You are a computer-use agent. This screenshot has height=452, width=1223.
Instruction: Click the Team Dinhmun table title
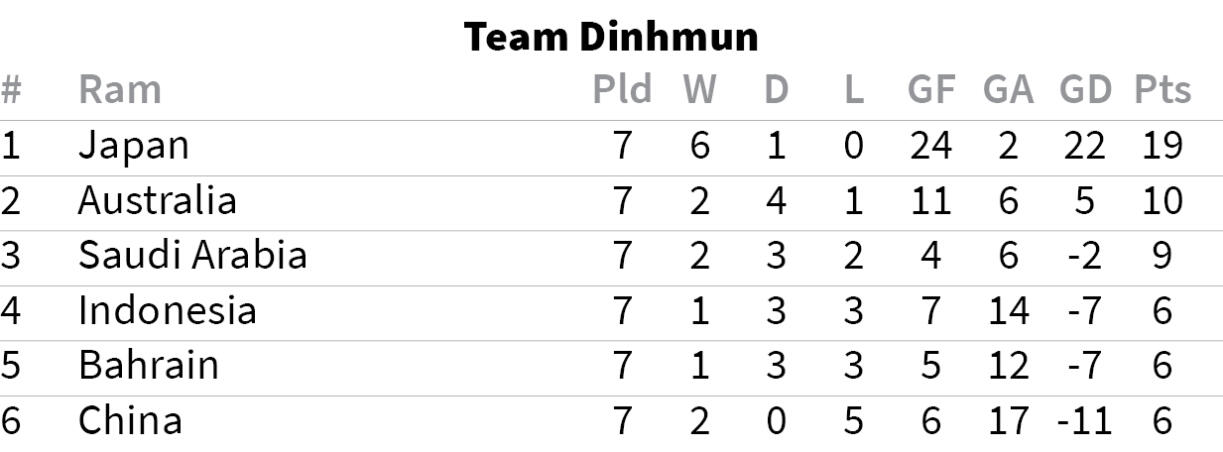tap(611, 38)
